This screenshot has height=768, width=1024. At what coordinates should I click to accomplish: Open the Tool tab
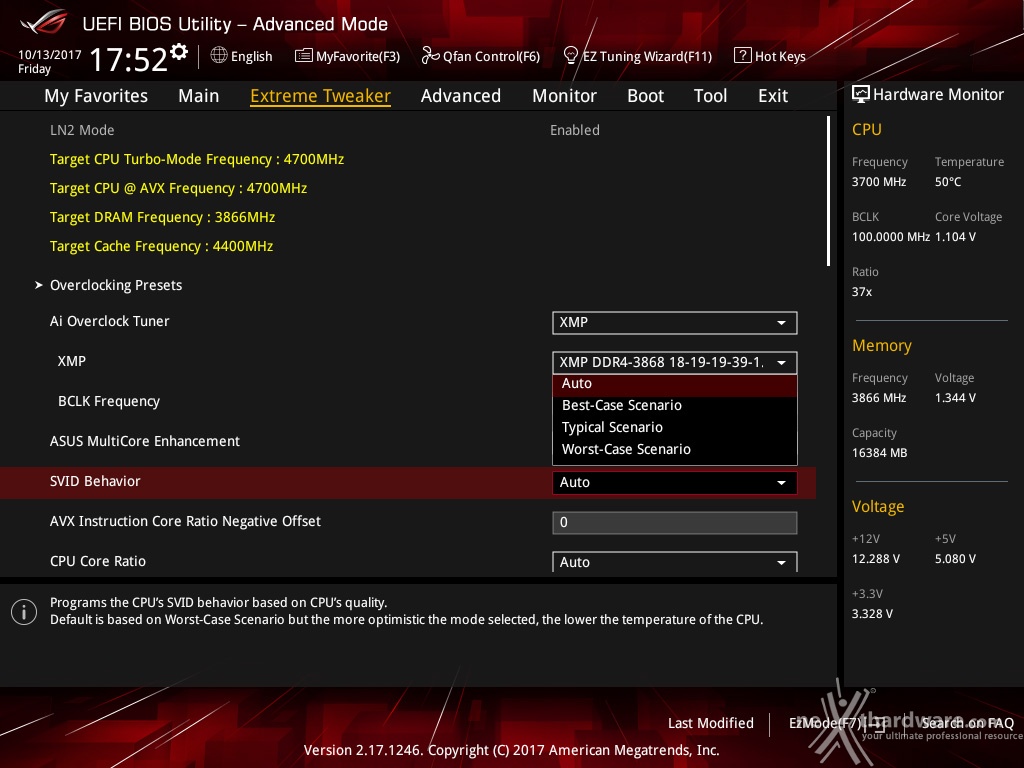point(711,96)
